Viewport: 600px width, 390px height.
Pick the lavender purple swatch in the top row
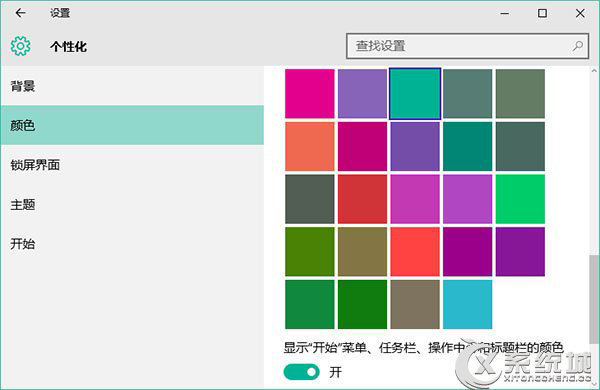pyautogui.click(x=362, y=94)
